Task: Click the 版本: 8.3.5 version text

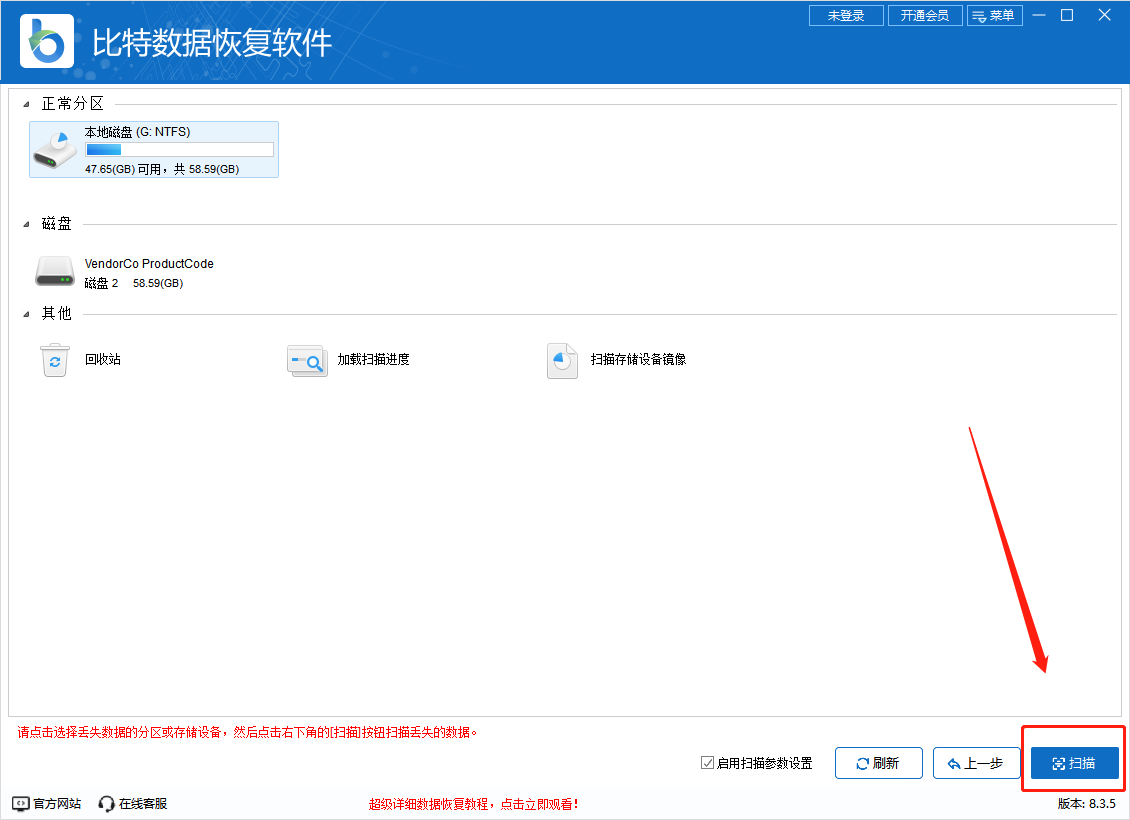Action: (1087, 803)
